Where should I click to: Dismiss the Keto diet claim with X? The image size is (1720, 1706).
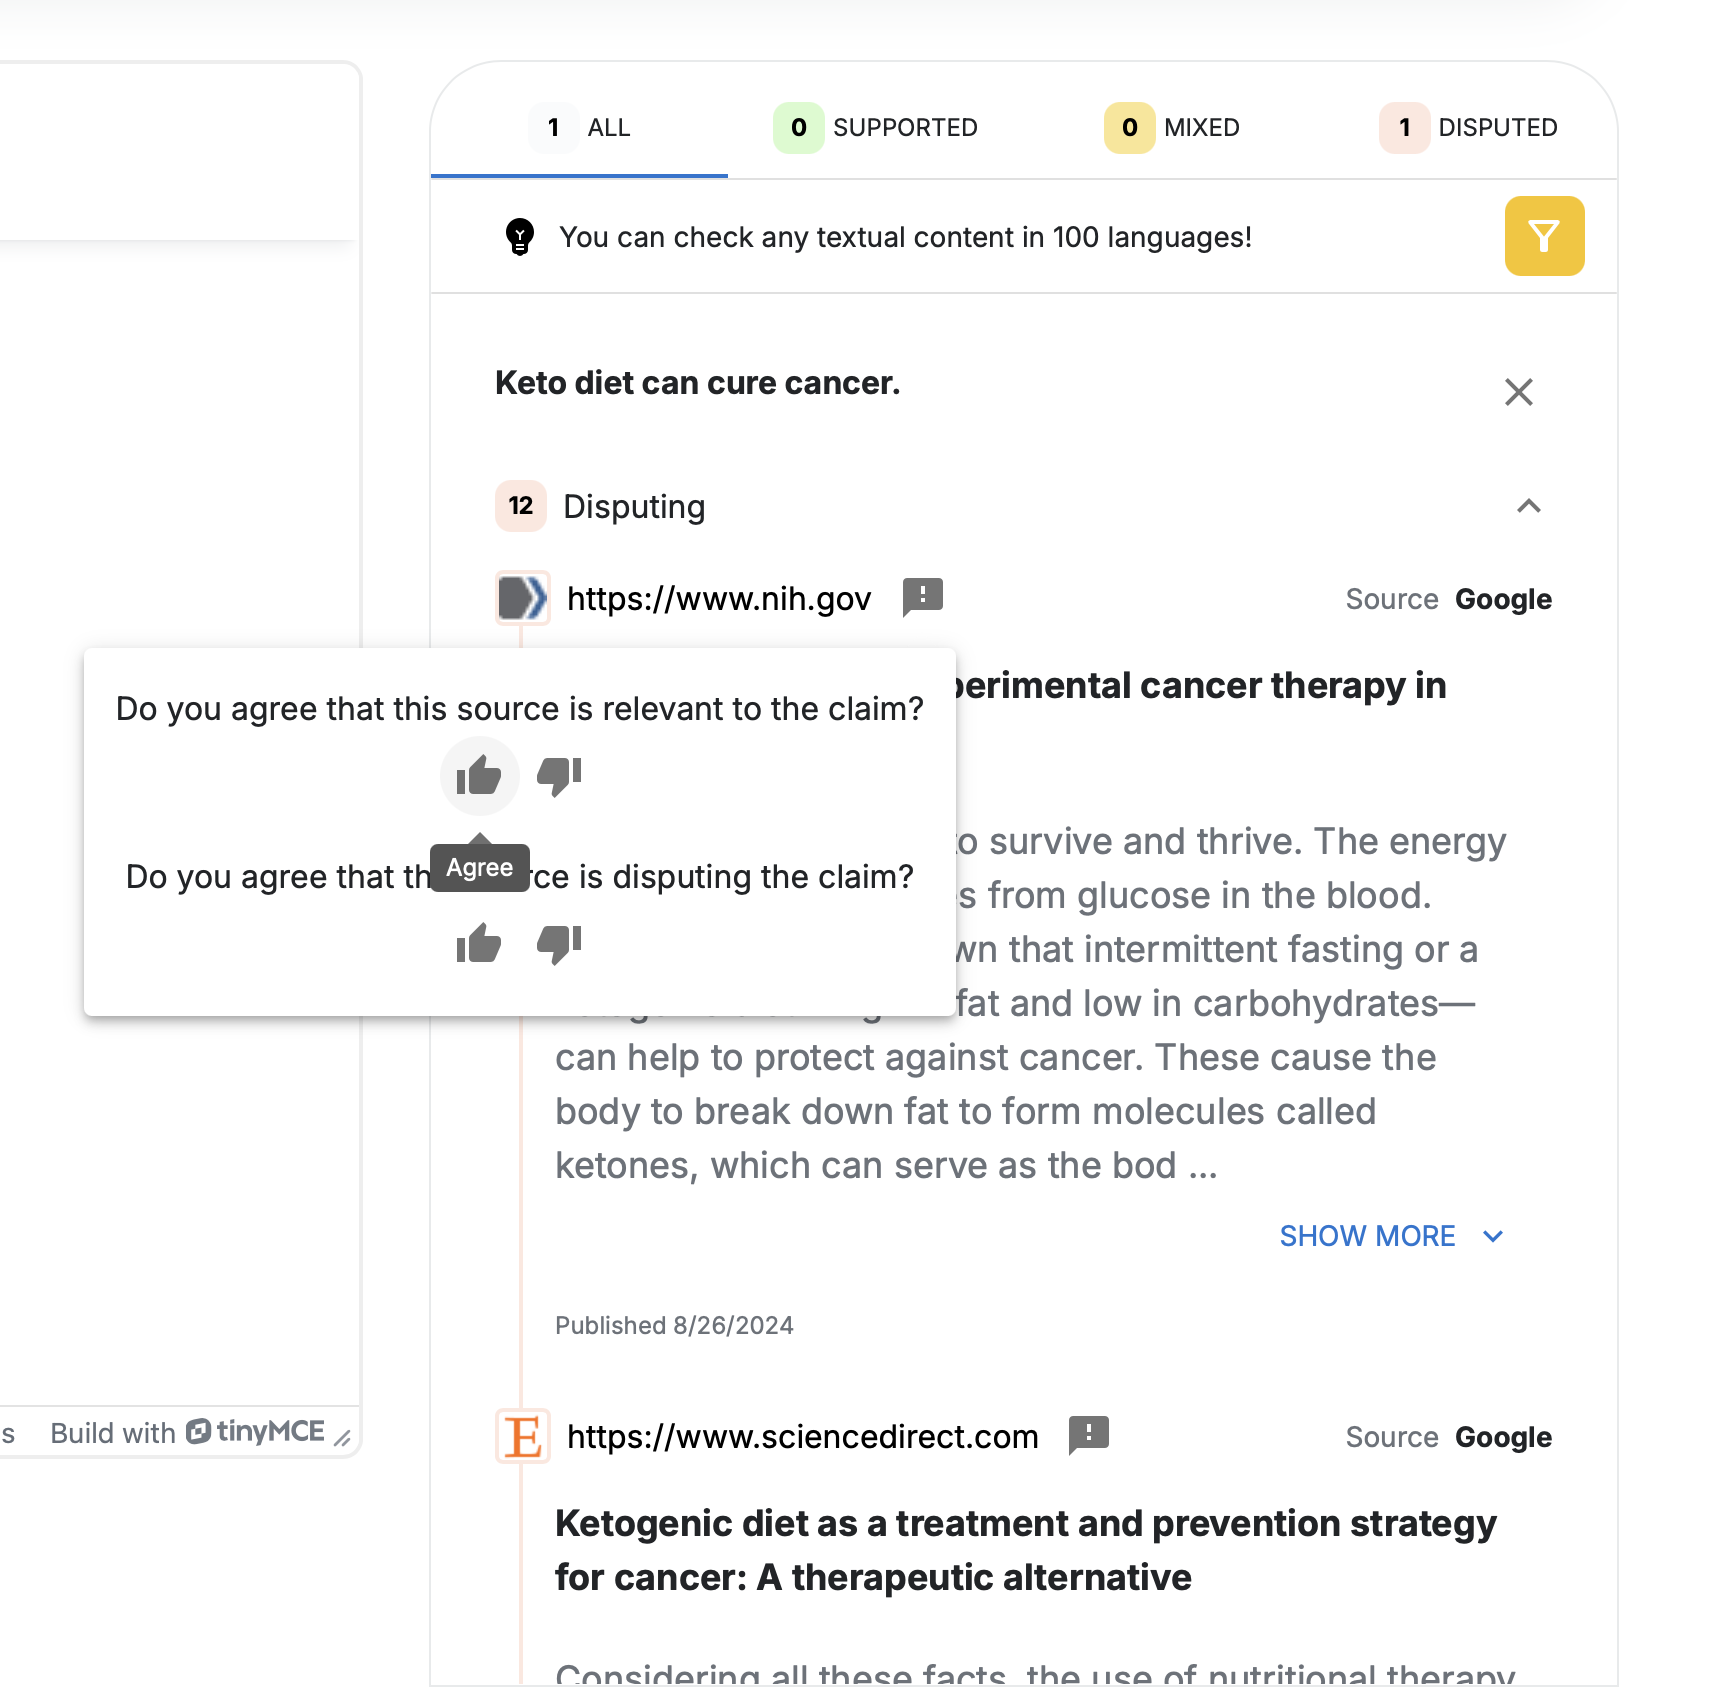(x=1519, y=392)
